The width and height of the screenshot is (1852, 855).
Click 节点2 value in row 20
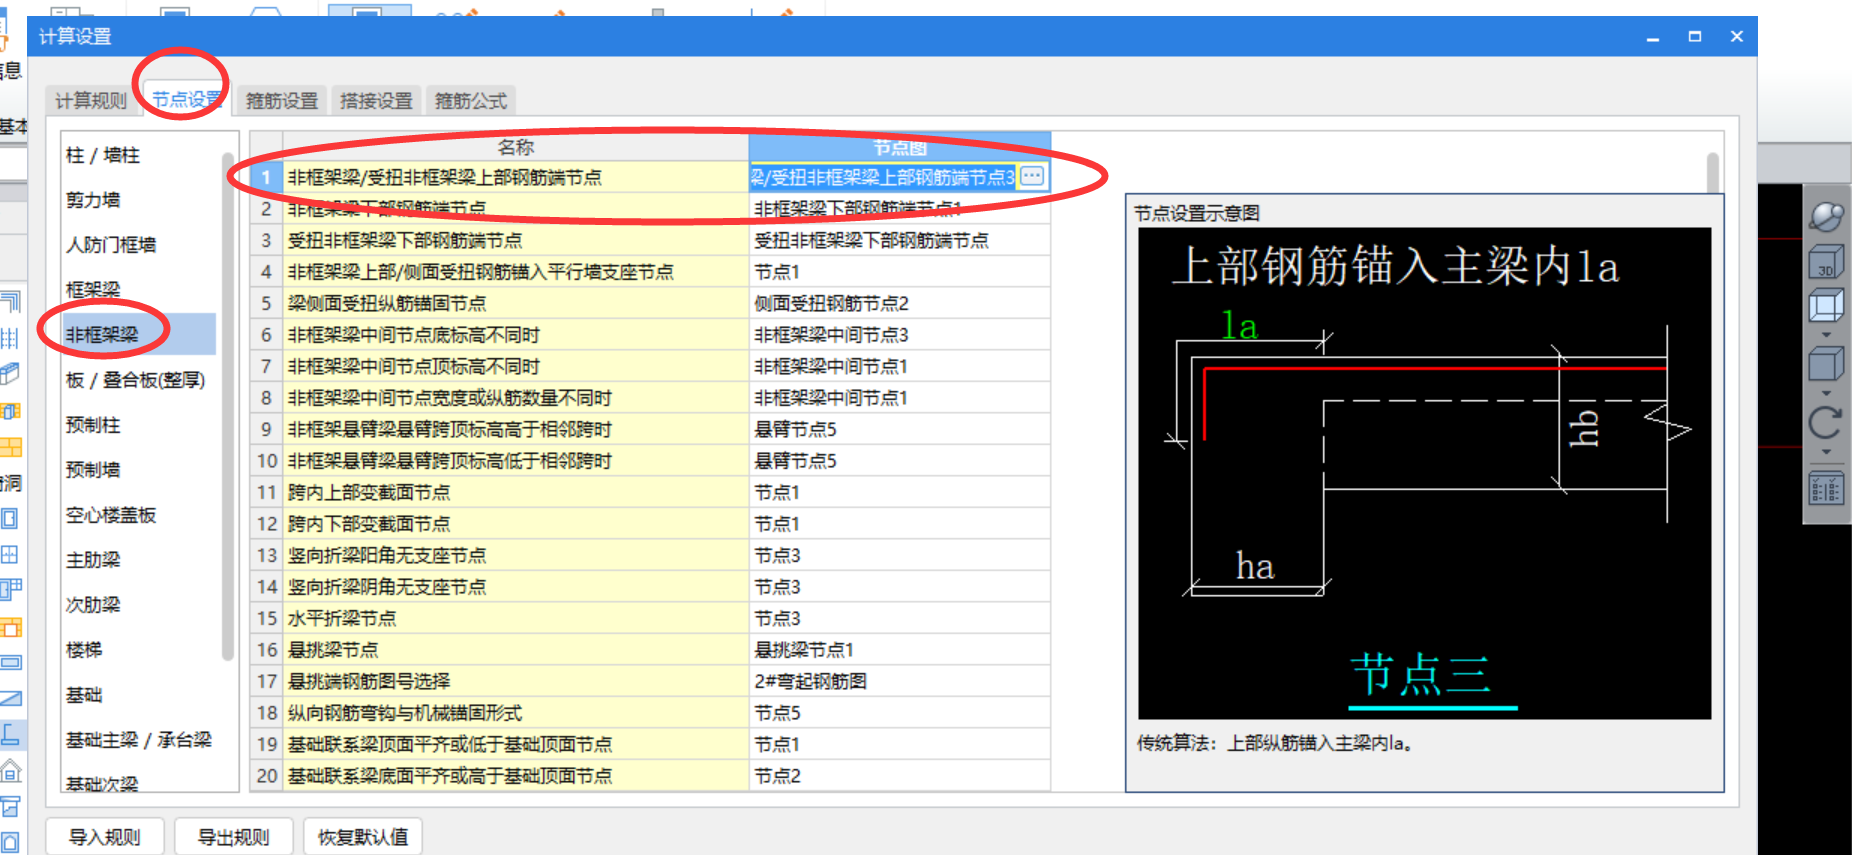point(900,776)
